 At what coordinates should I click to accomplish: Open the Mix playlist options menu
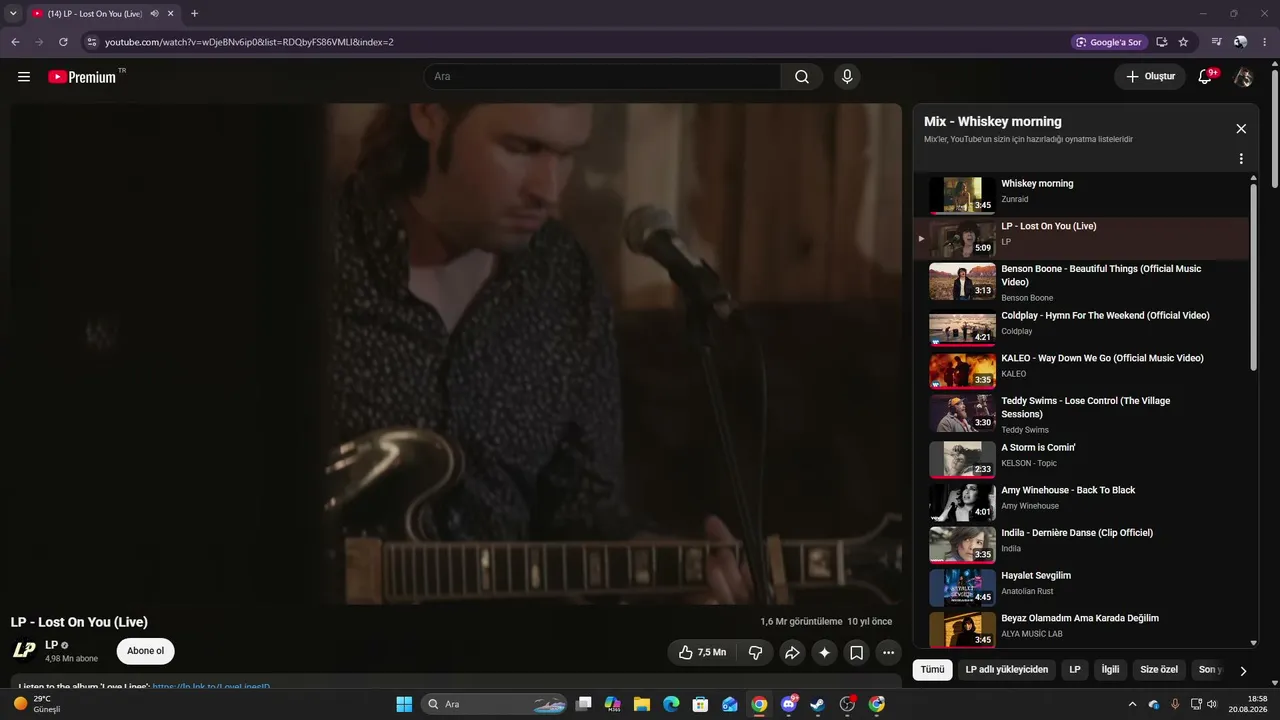click(1241, 159)
